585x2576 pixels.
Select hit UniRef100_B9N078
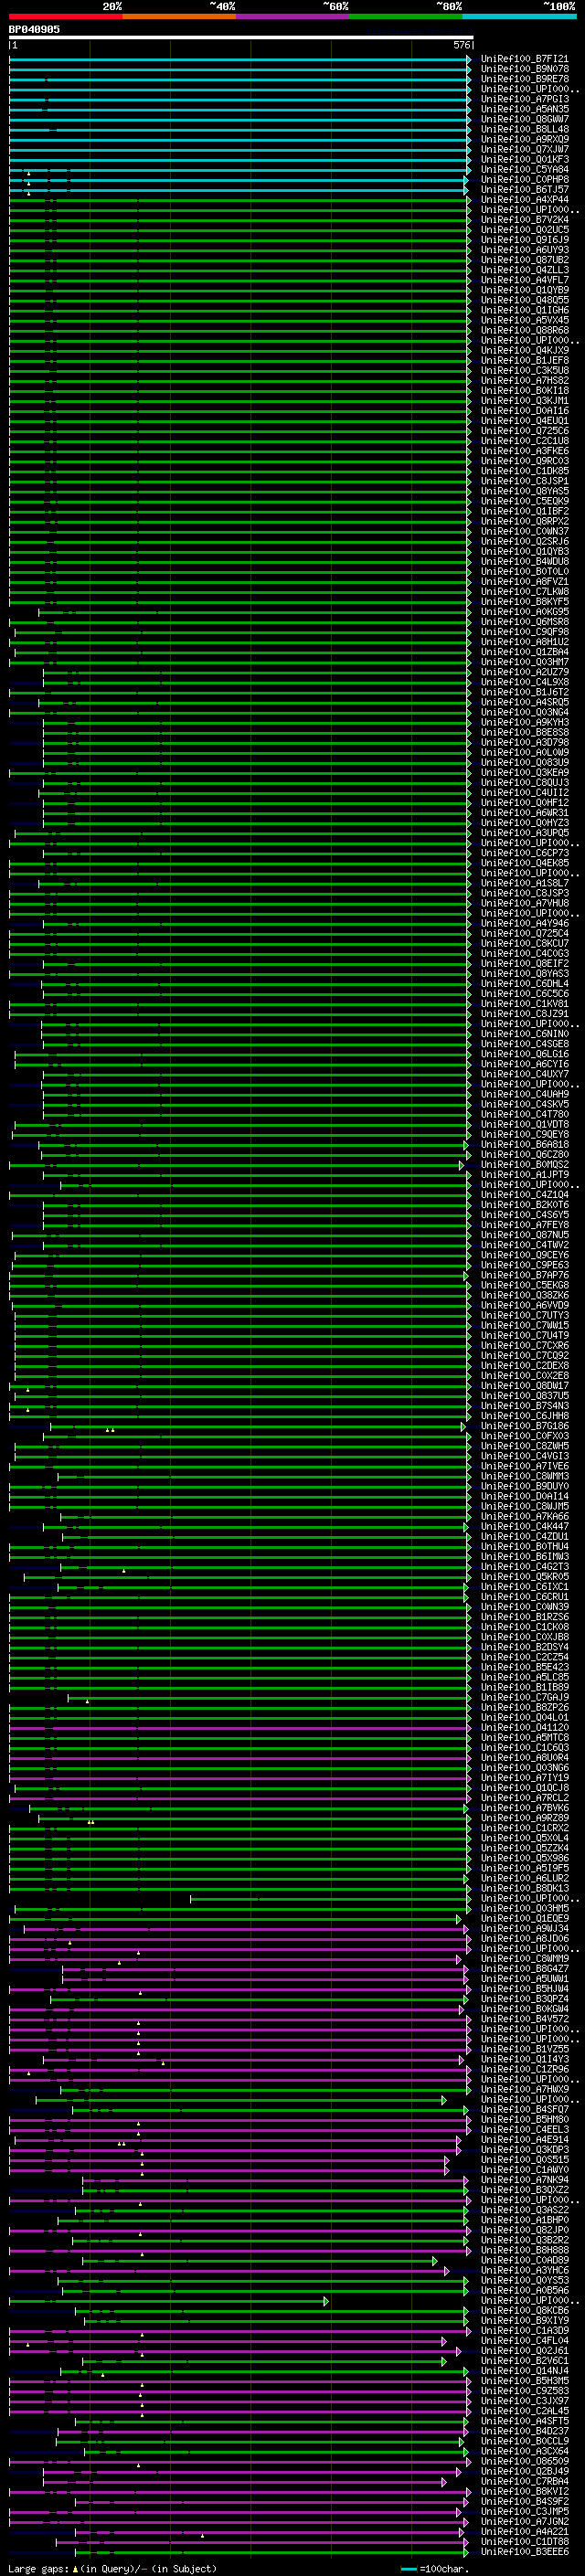525,70
